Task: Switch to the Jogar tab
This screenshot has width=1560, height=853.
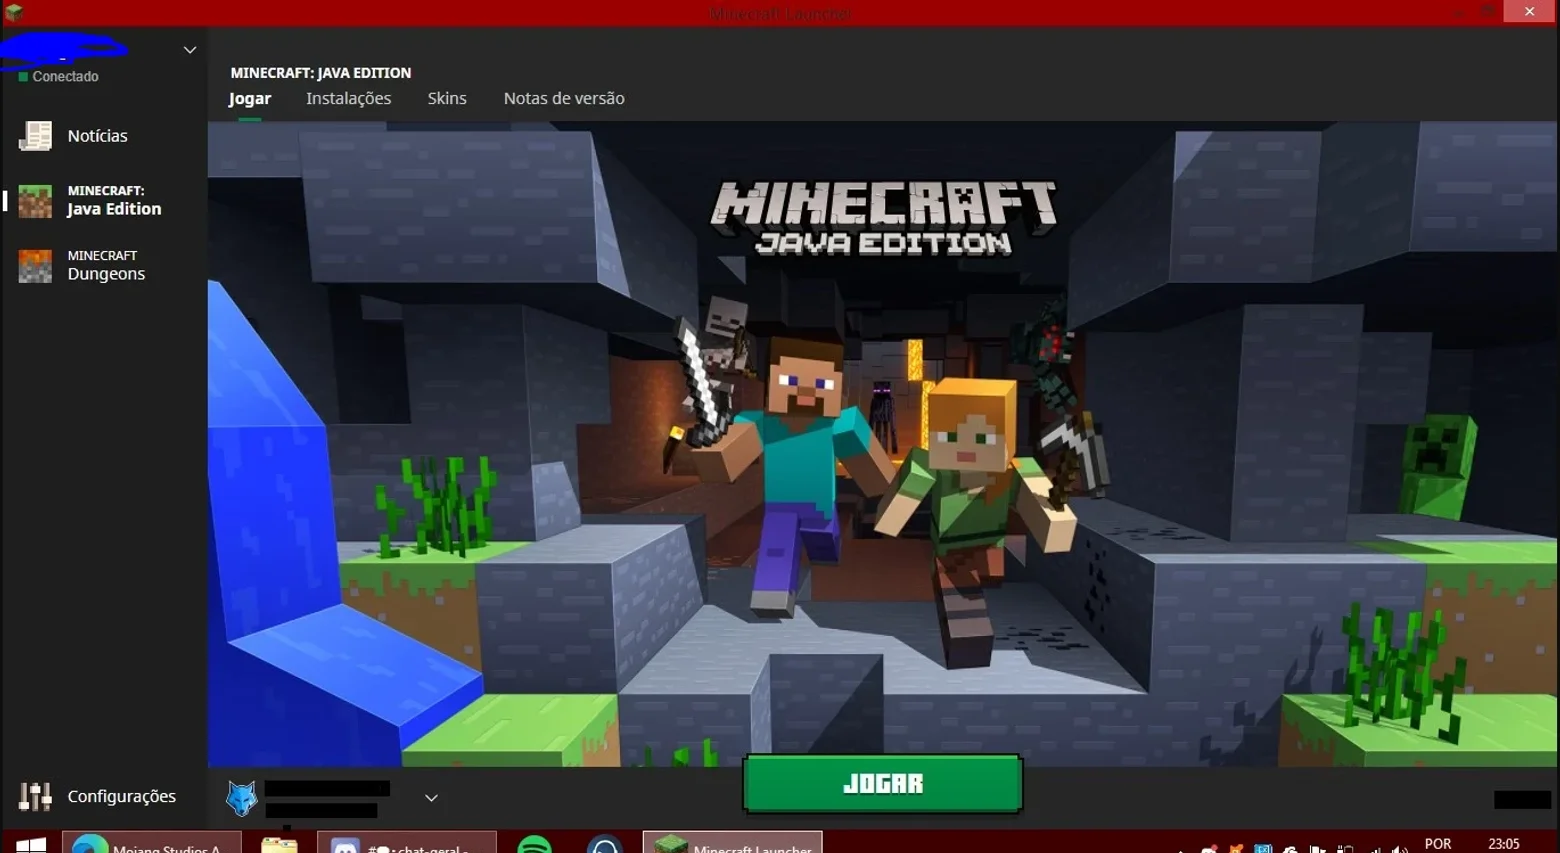Action: coord(250,98)
